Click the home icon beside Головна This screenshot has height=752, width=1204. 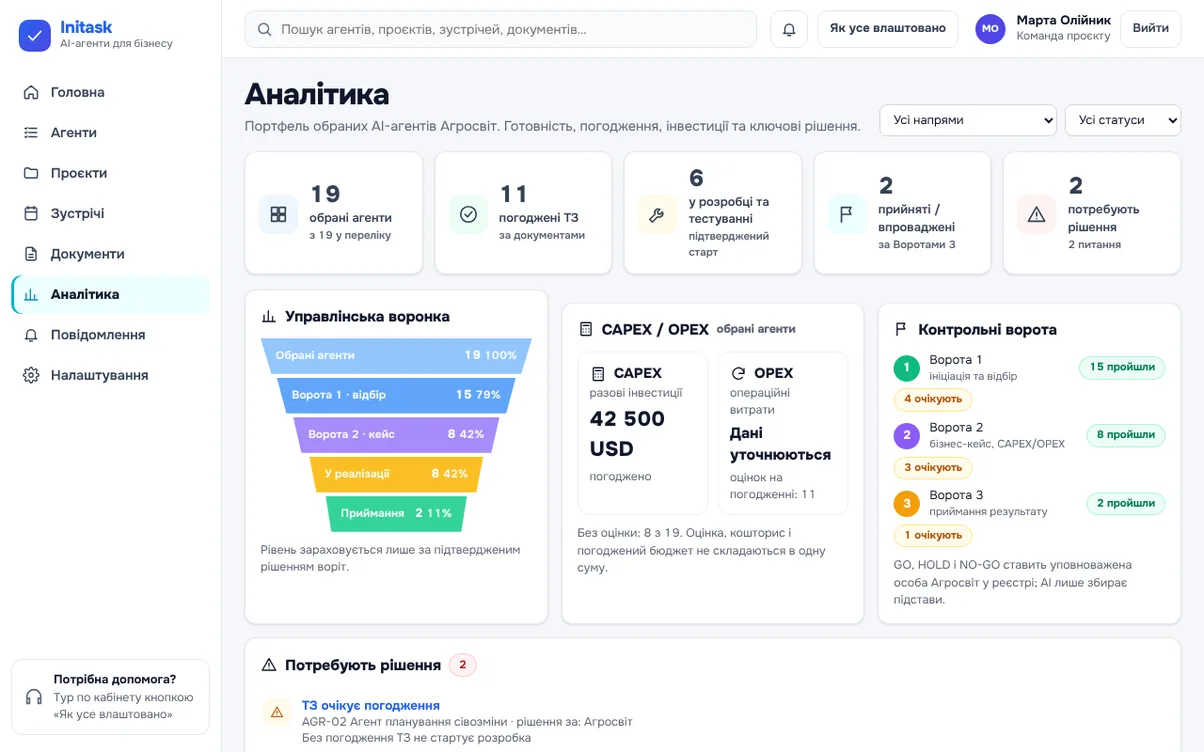tap(31, 92)
